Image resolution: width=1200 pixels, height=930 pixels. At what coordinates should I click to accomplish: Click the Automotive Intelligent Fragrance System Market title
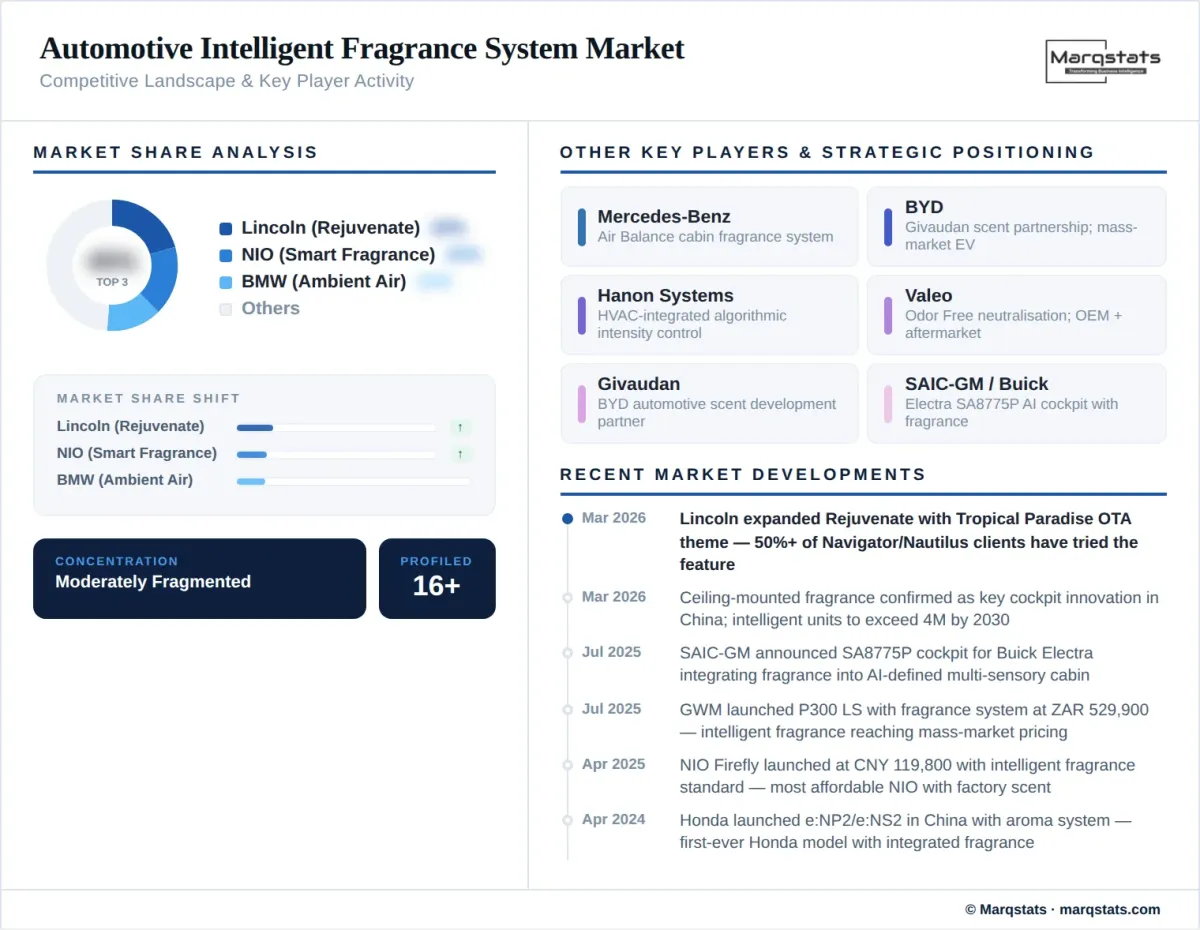[x=362, y=48]
